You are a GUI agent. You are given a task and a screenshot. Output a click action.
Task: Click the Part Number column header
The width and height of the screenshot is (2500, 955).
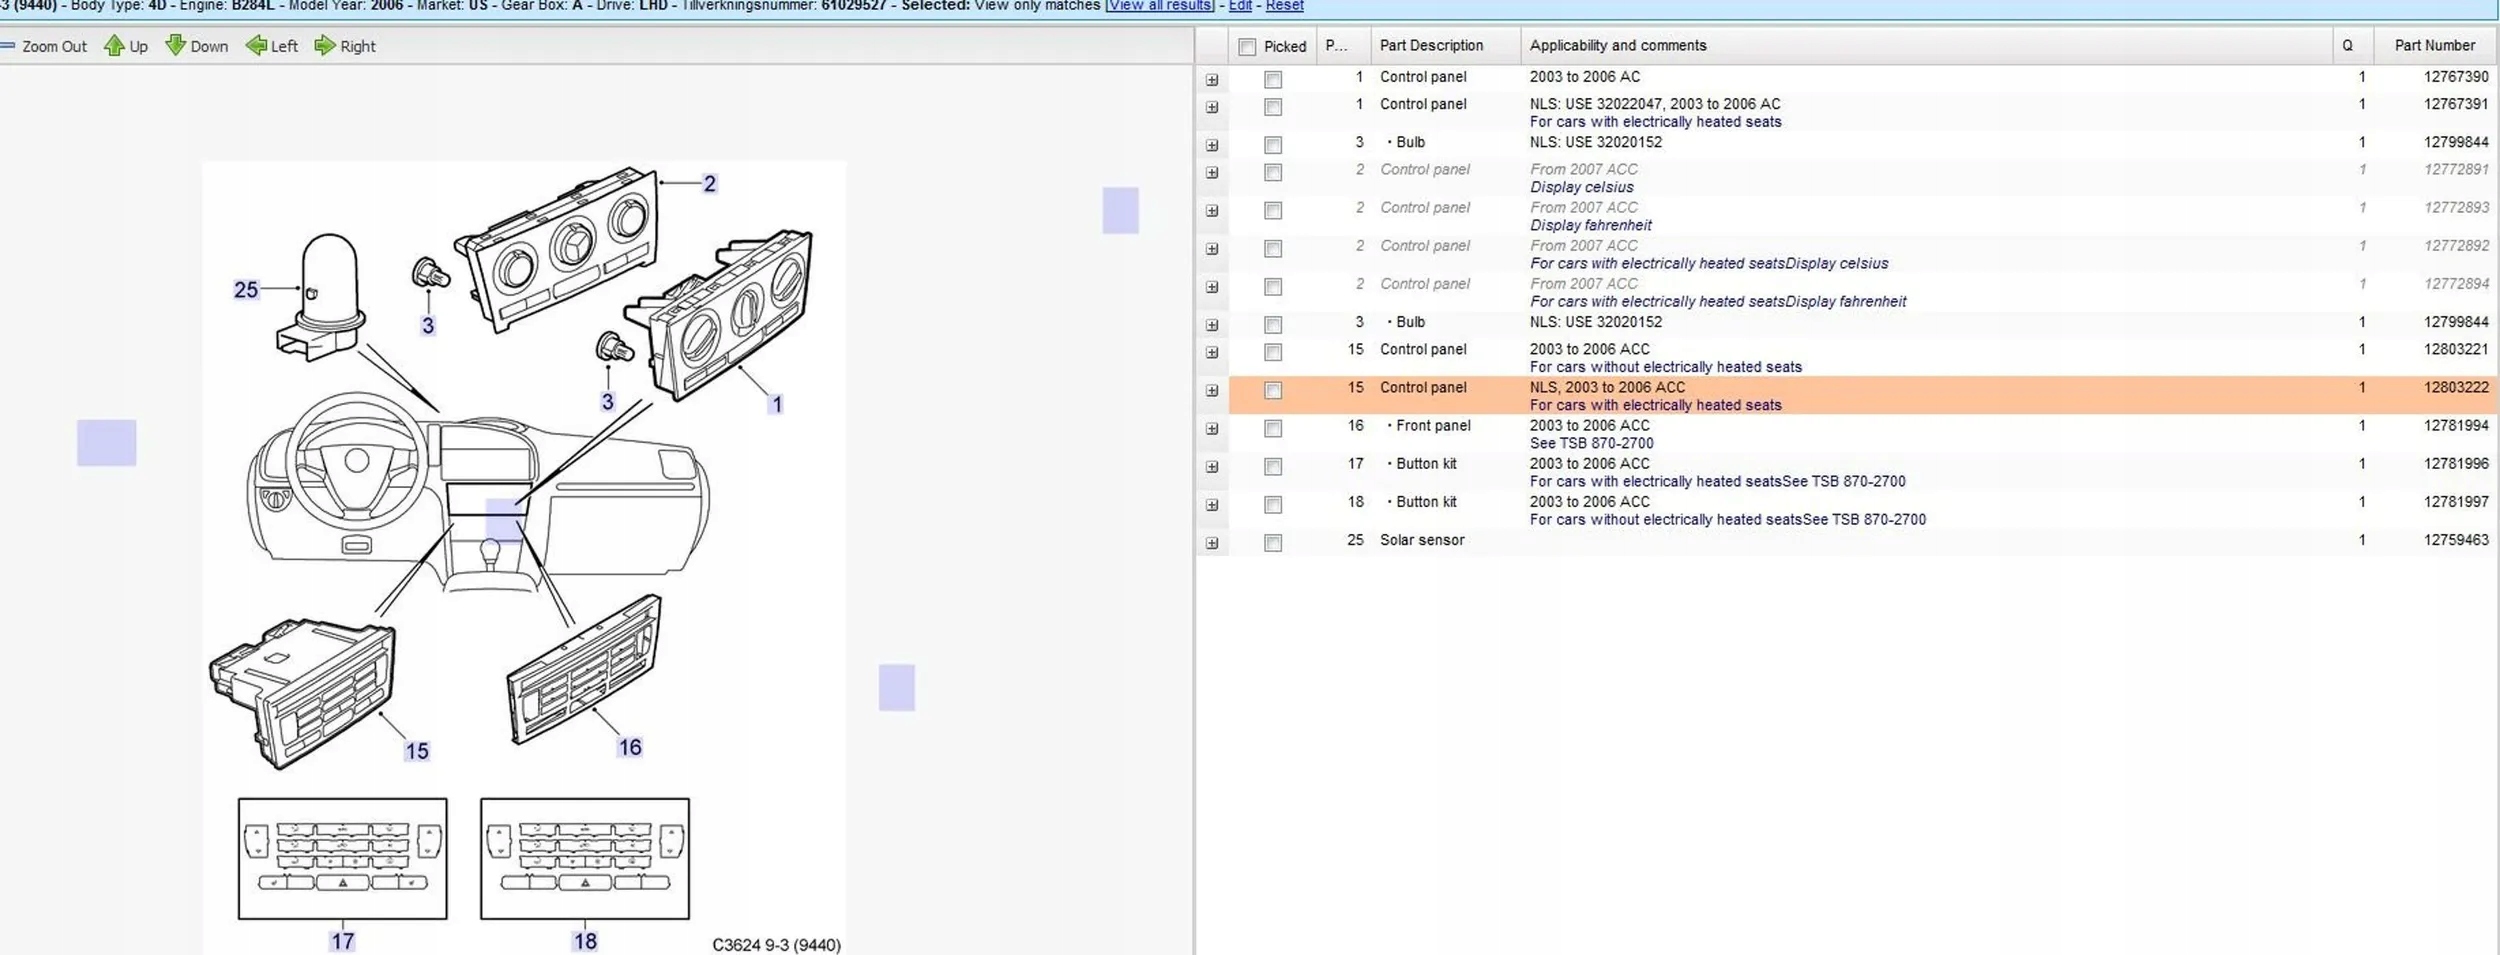click(2434, 46)
